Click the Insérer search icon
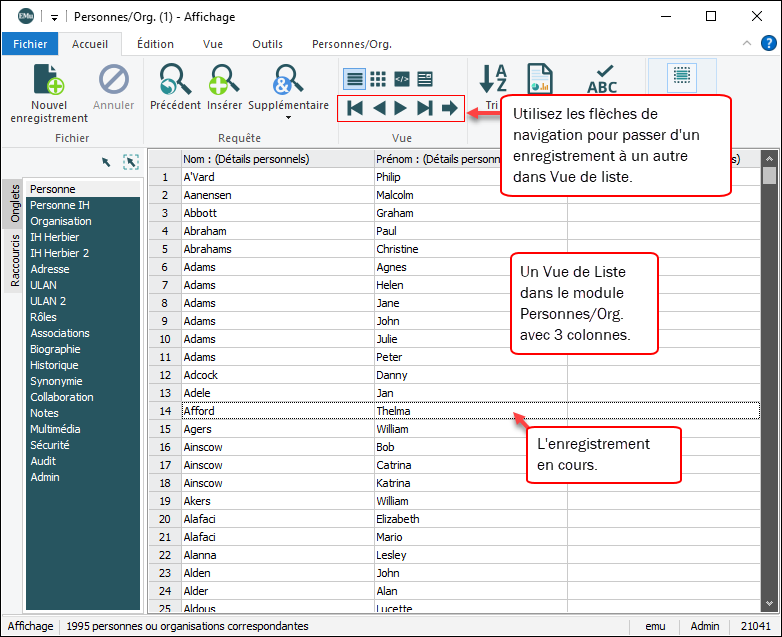The width and height of the screenshot is (782, 637). point(224,79)
